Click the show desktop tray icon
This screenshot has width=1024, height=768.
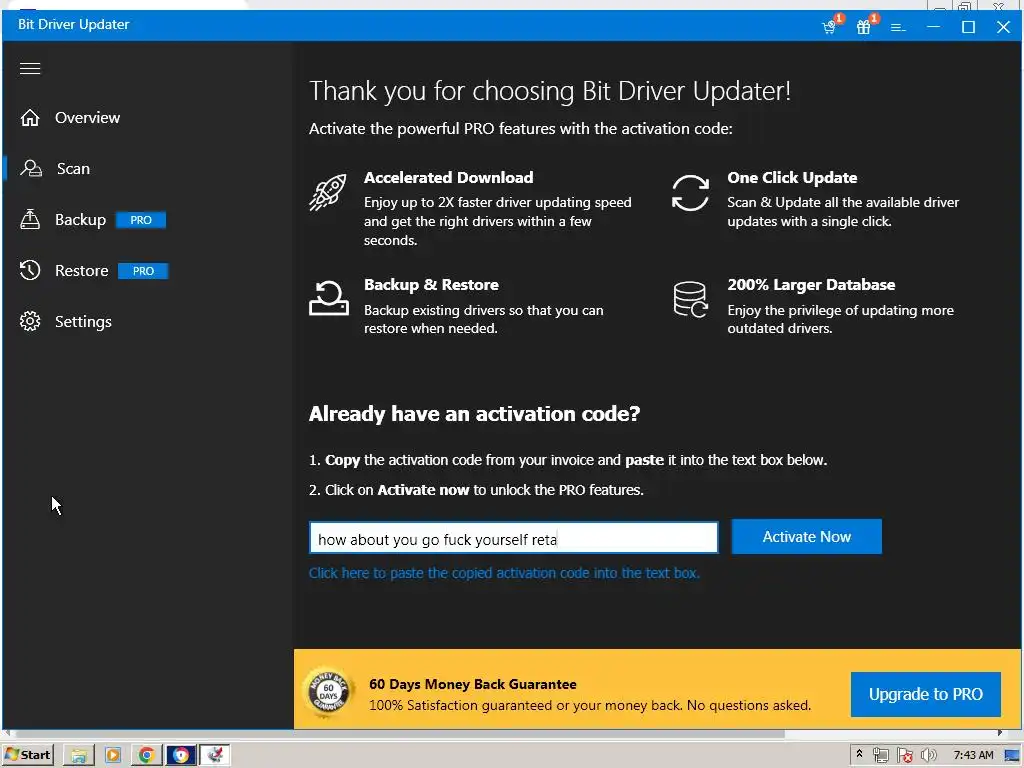(x=1013, y=756)
